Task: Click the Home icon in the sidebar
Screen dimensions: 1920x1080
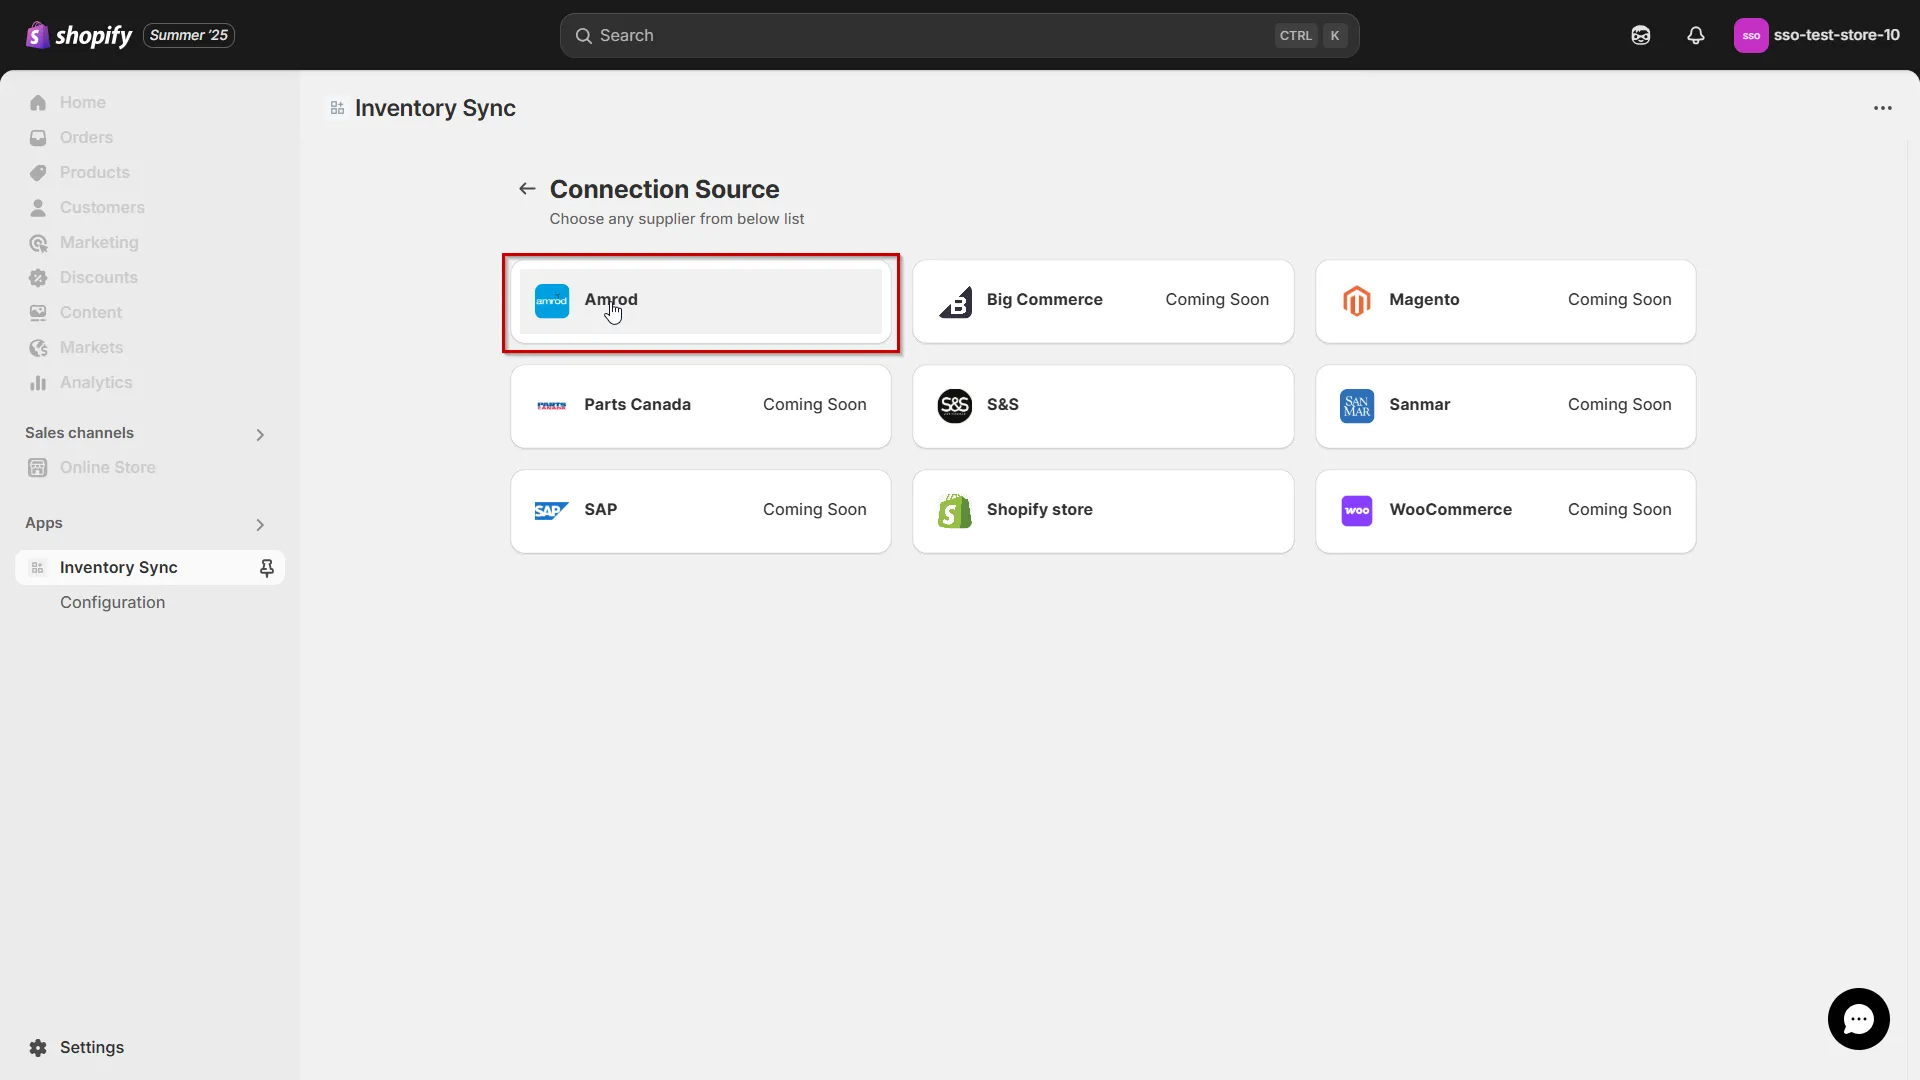Action: pyautogui.click(x=38, y=102)
